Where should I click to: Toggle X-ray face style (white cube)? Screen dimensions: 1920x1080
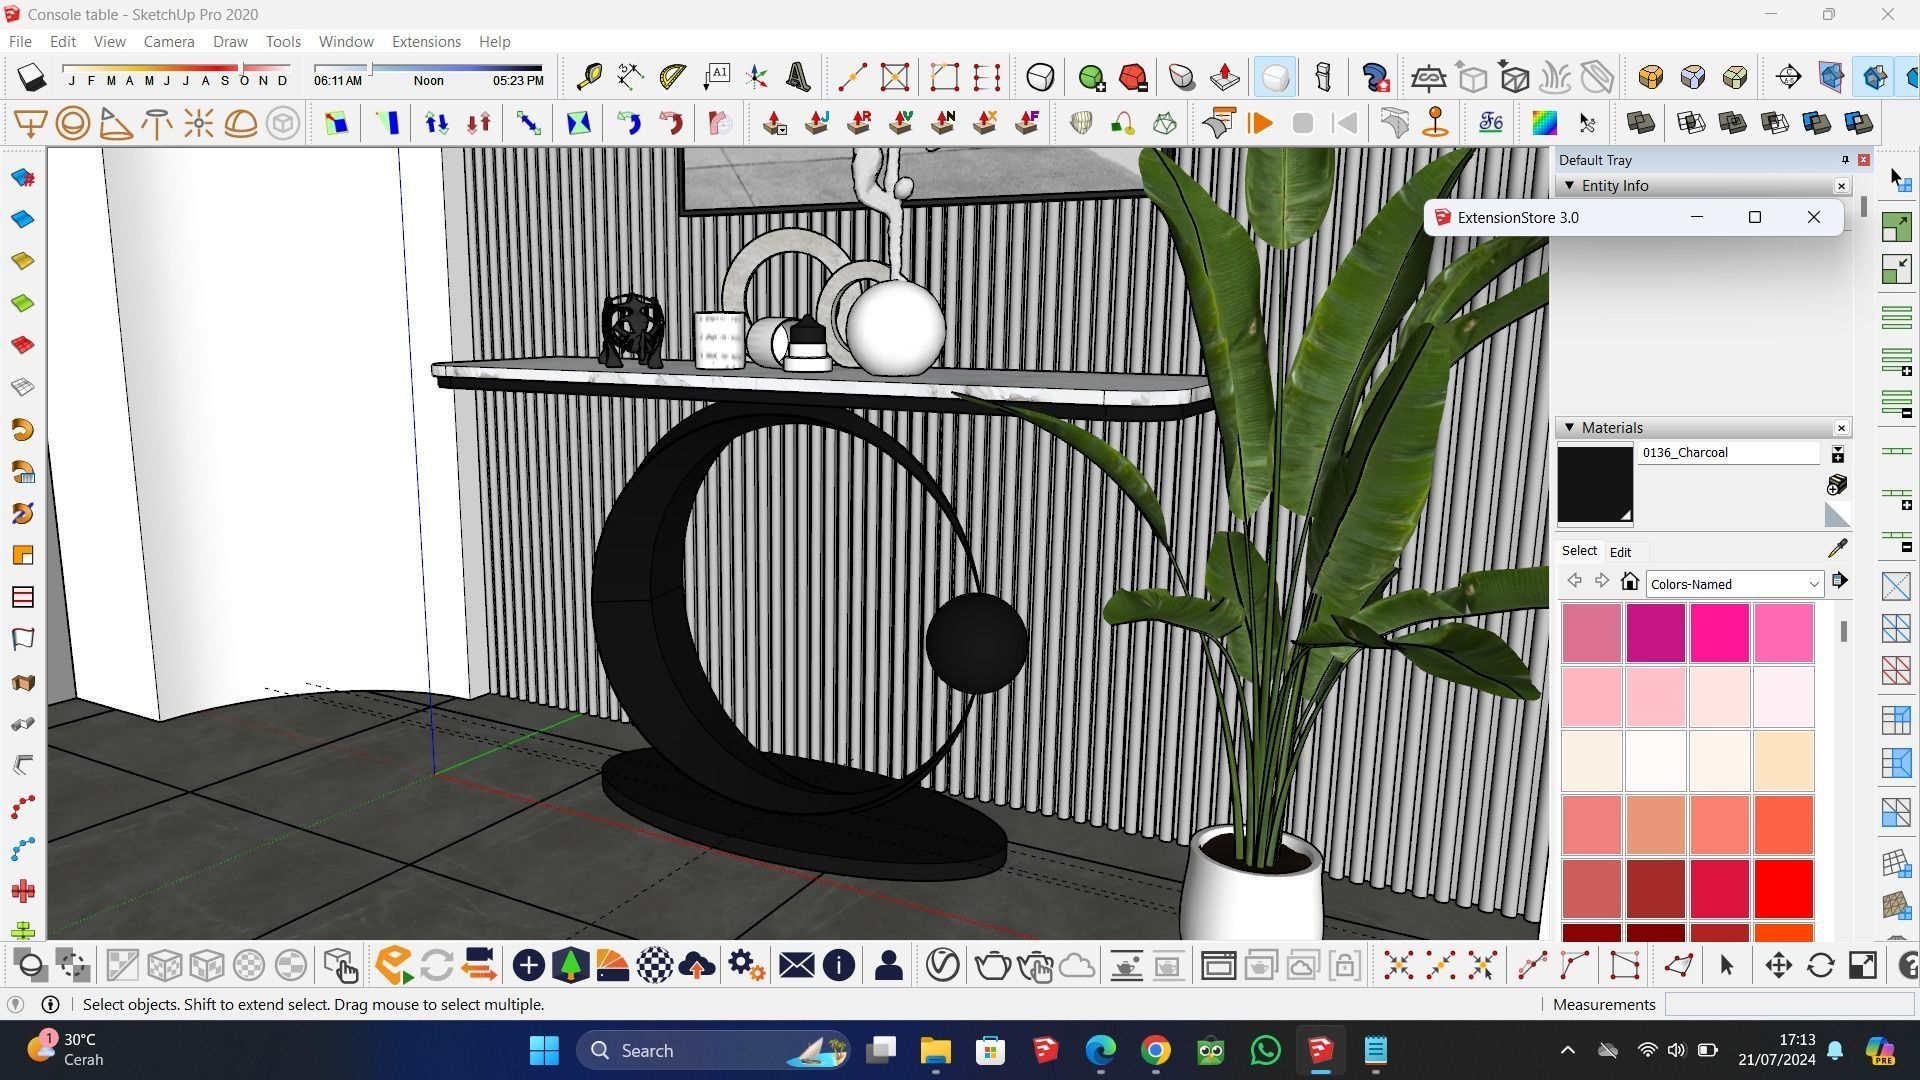click(x=1275, y=77)
